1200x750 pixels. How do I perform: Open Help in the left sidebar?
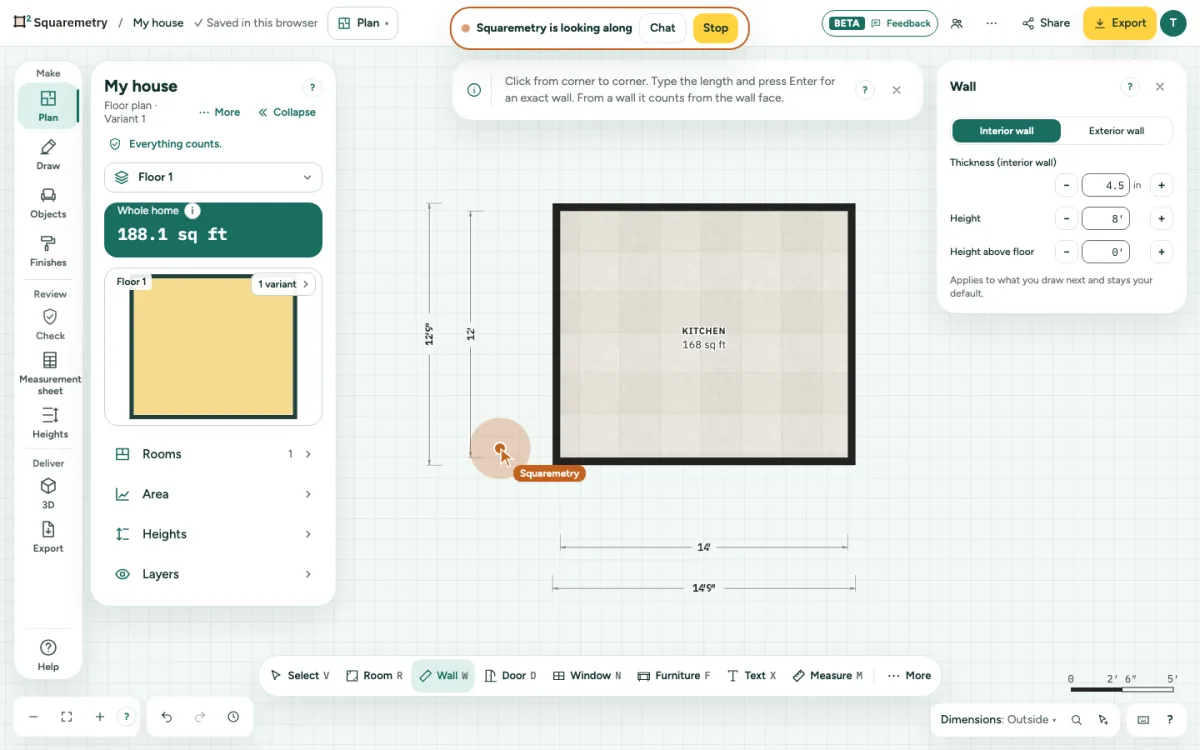48,655
